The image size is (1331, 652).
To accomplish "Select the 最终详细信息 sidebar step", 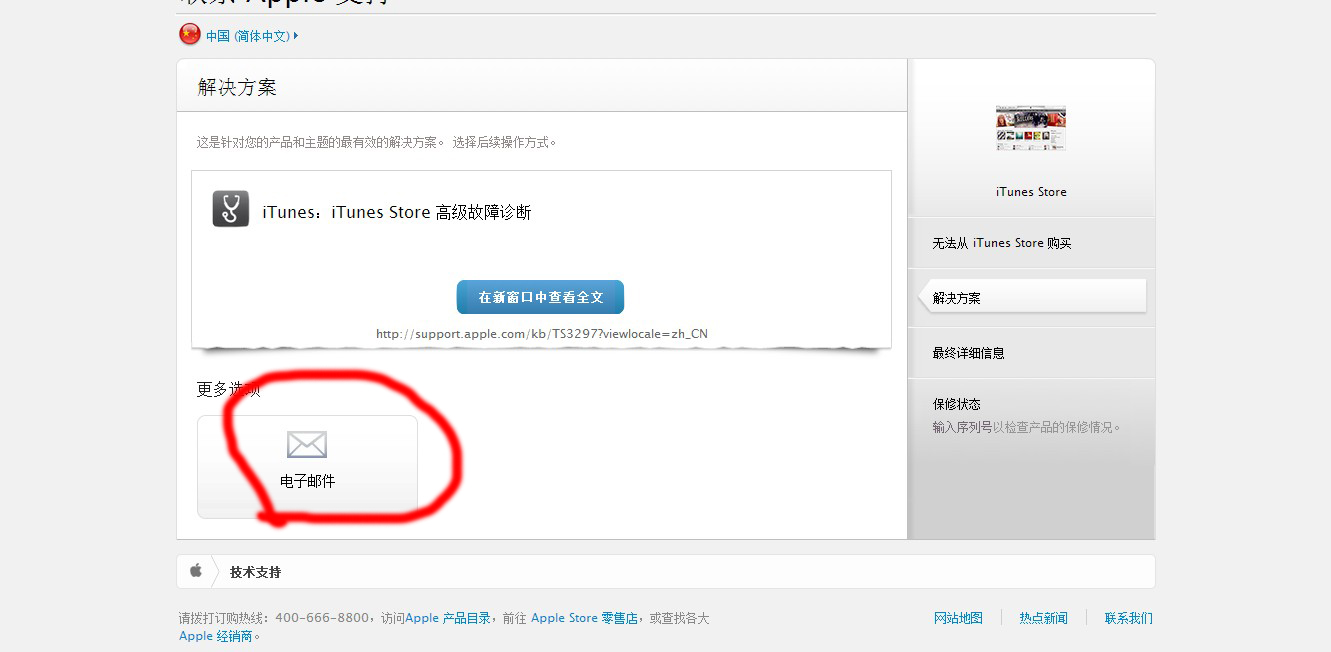I will (x=968, y=353).
